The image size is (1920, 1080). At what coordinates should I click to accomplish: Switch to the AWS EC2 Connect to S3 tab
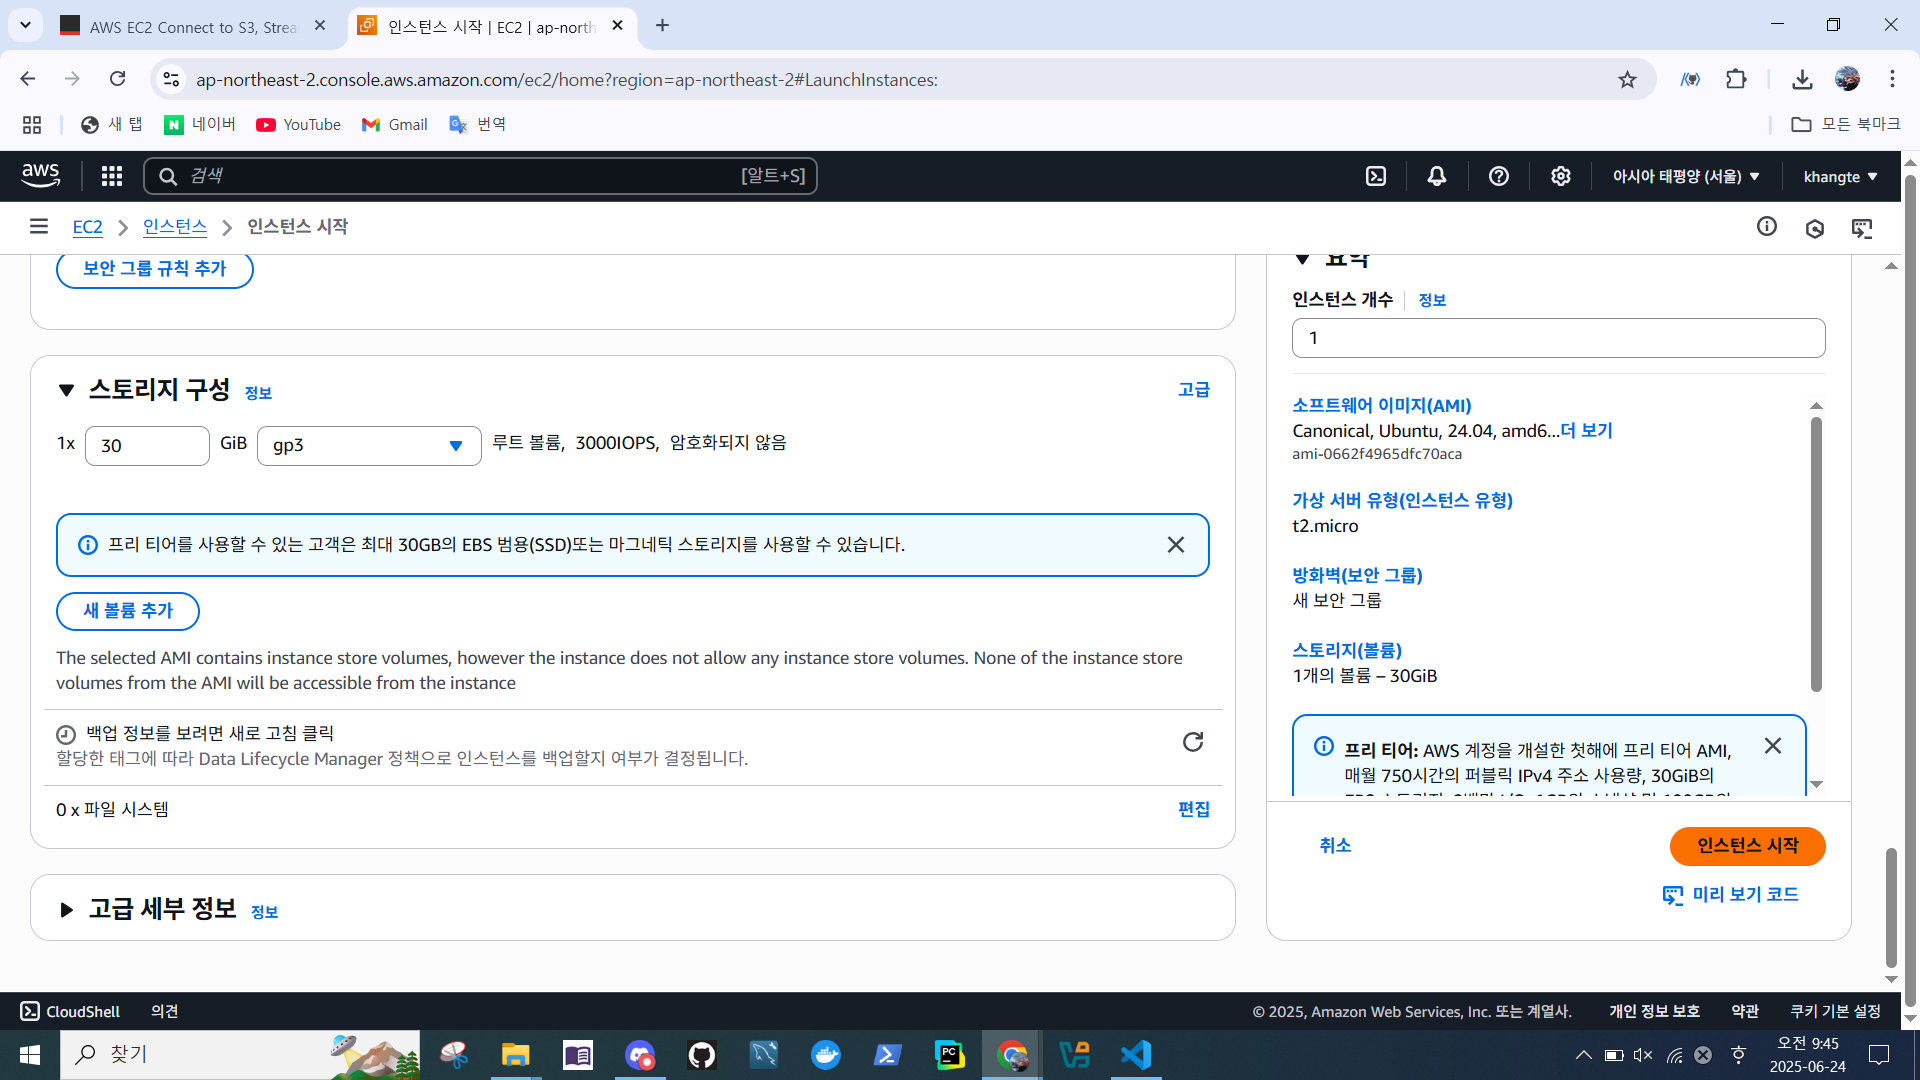(x=192, y=27)
